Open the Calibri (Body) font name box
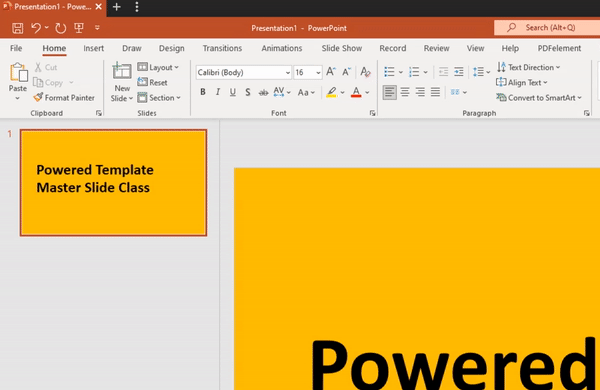 [x=244, y=72]
